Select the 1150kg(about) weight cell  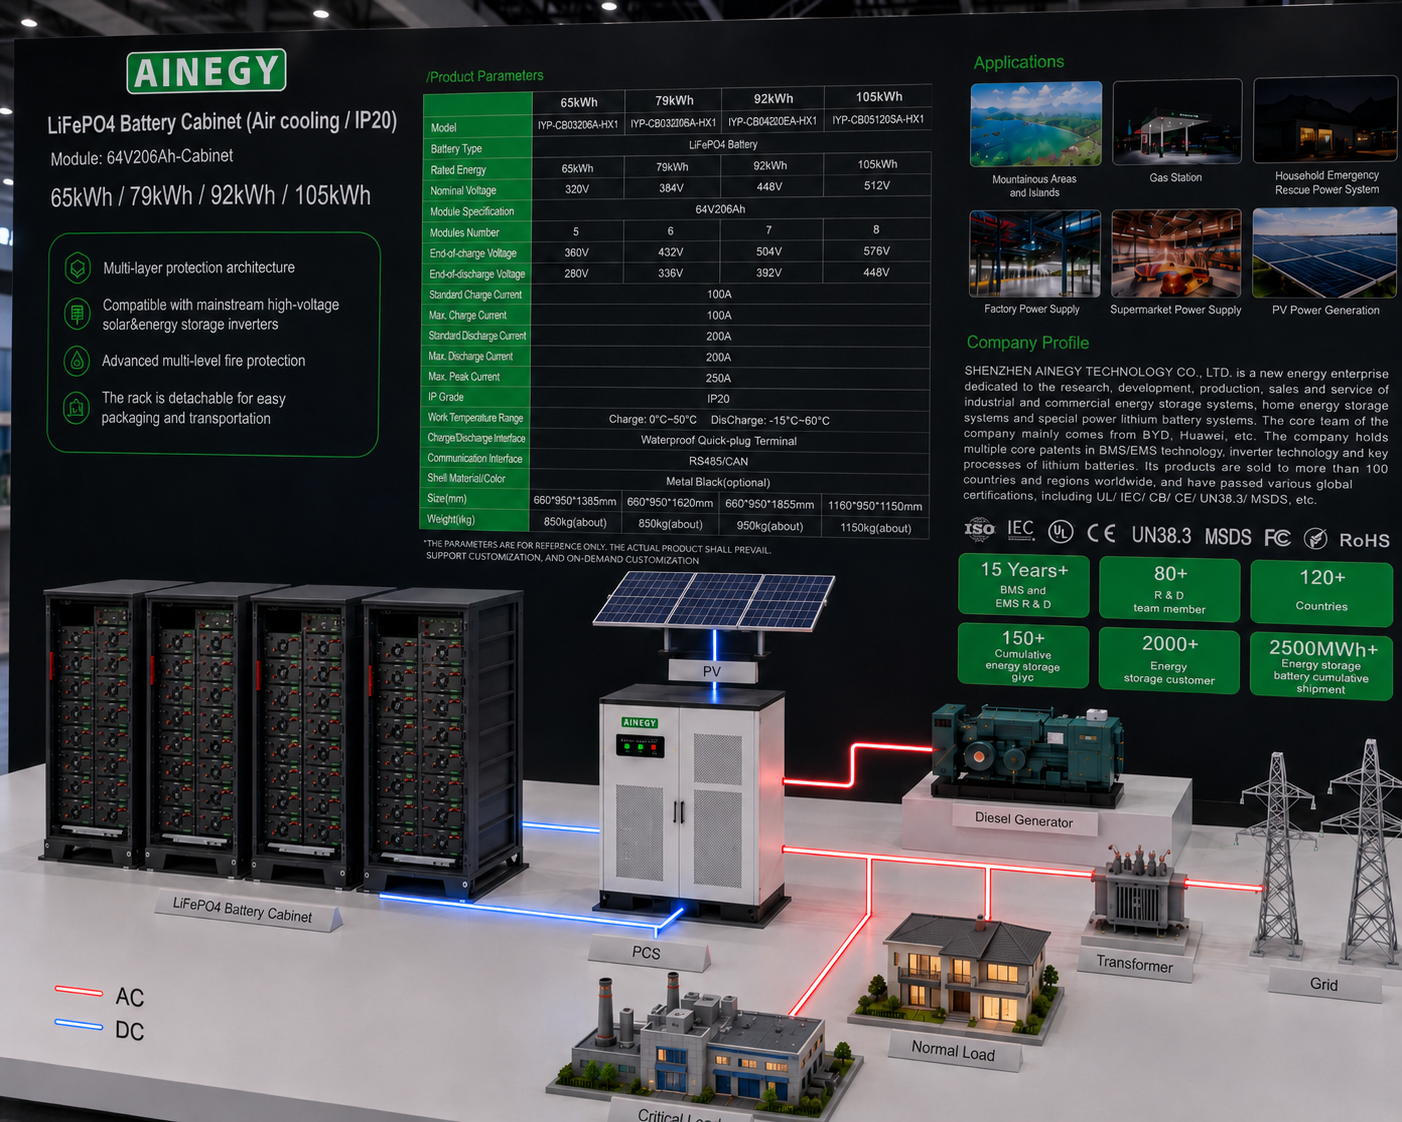point(875,528)
